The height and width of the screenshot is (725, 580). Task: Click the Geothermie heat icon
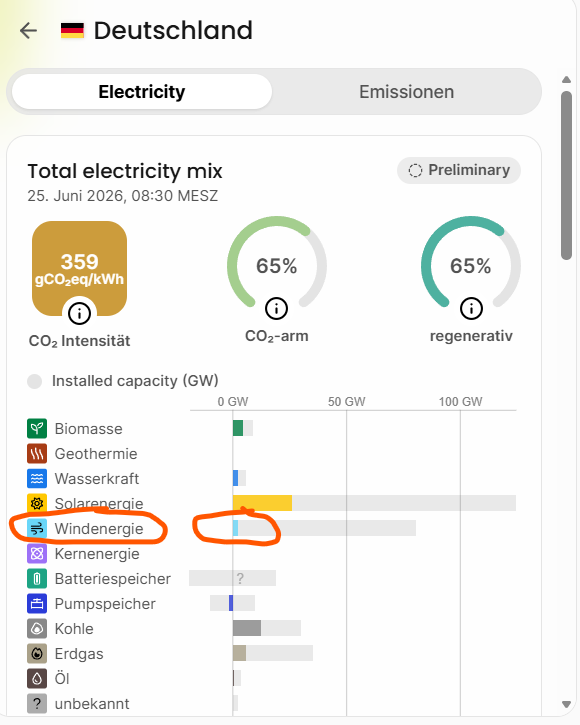point(37,454)
